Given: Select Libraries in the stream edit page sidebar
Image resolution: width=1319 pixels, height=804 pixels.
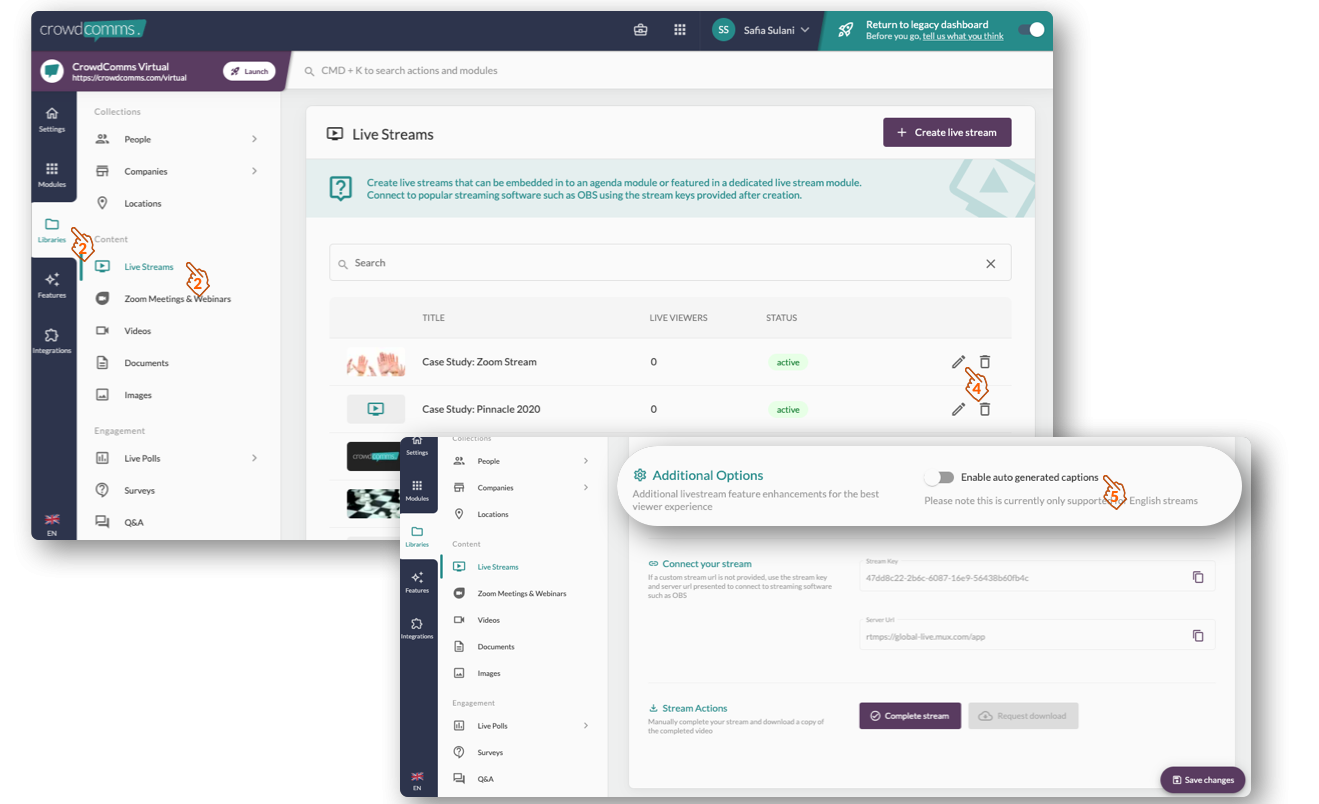Looking at the screenshot, I should point(417,536).
